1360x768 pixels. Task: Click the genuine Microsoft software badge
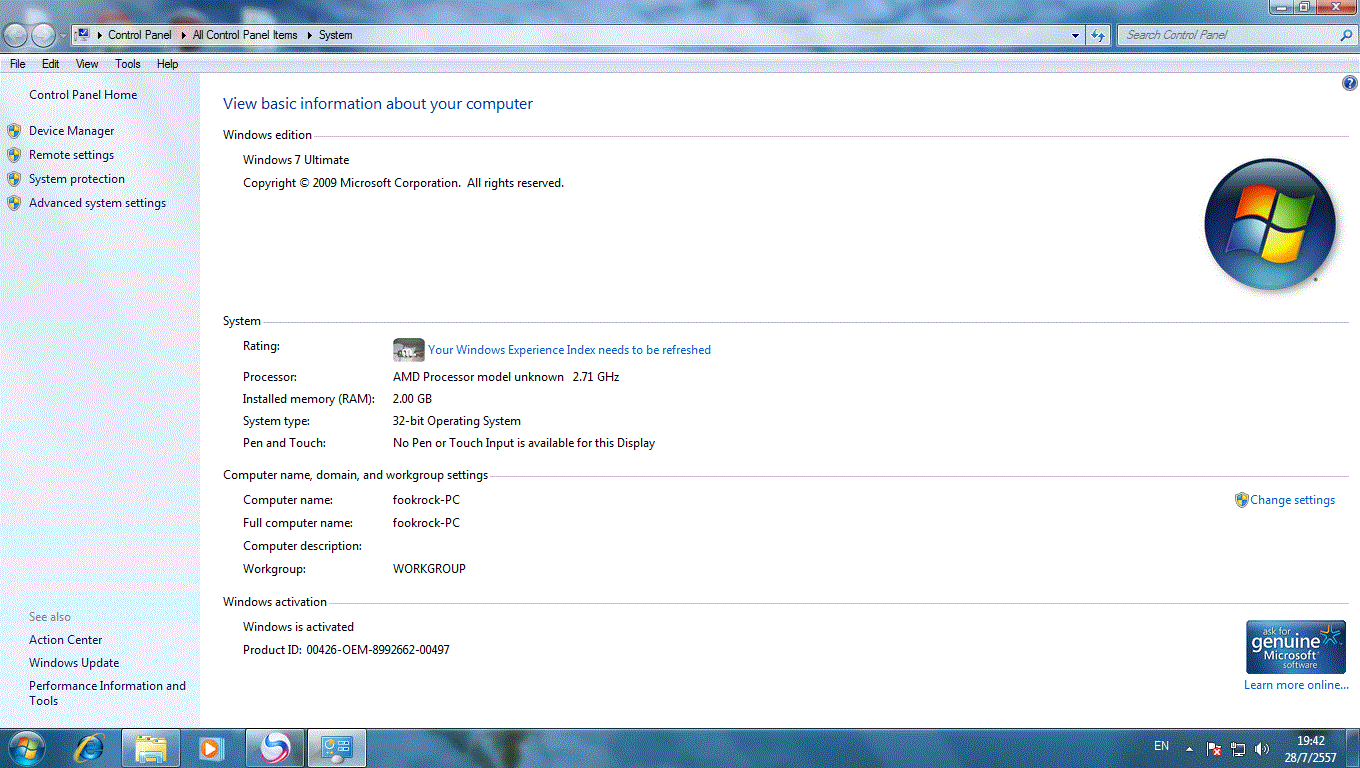coord(1295,647)
